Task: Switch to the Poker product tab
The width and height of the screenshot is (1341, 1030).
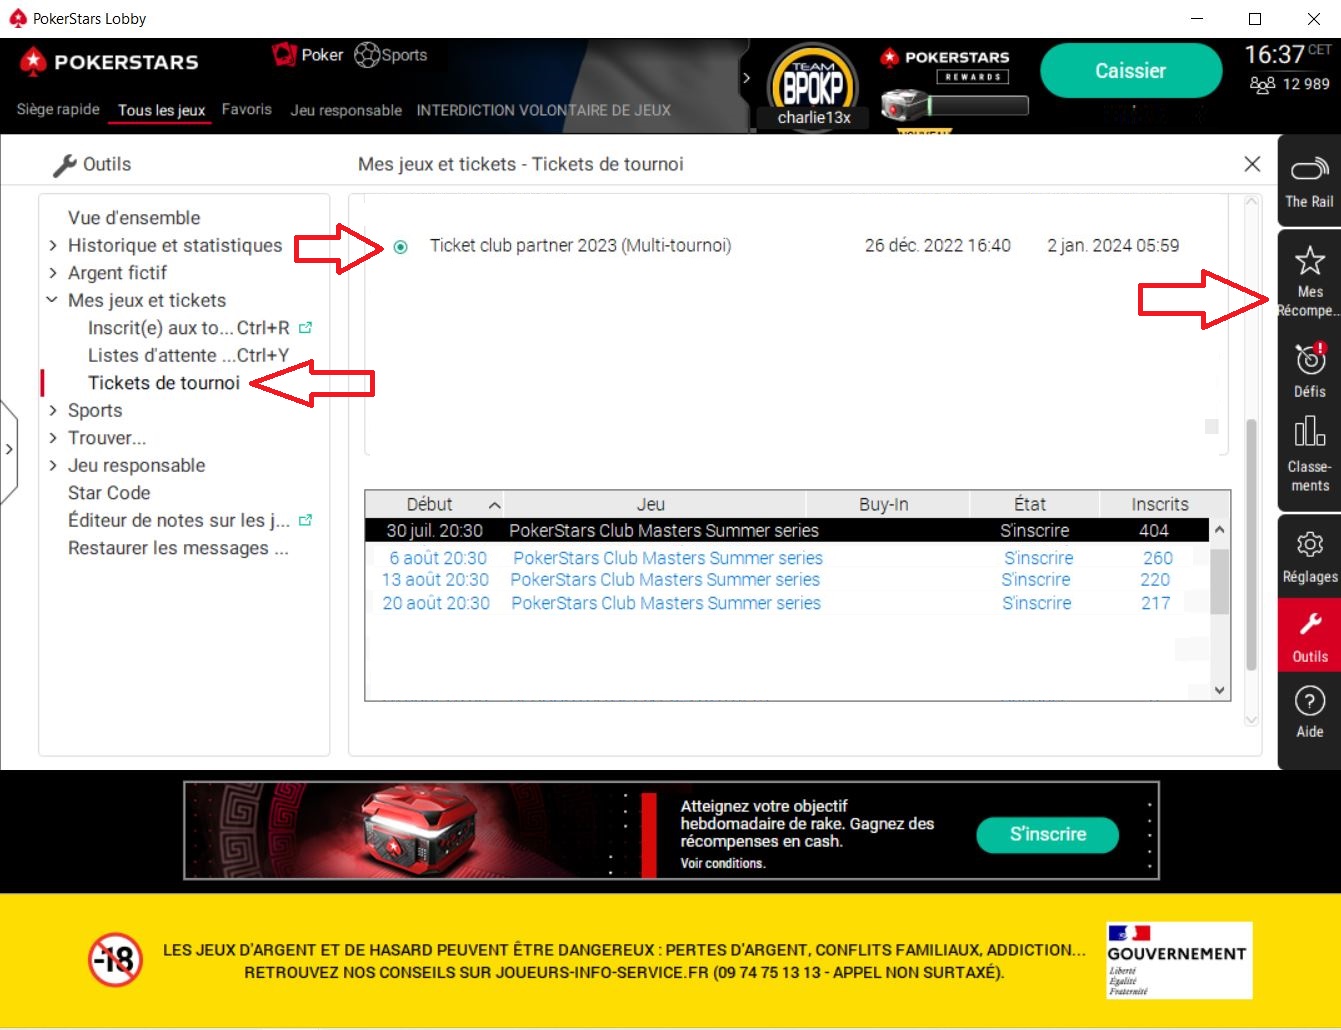Action: click(x=308, y=55)
